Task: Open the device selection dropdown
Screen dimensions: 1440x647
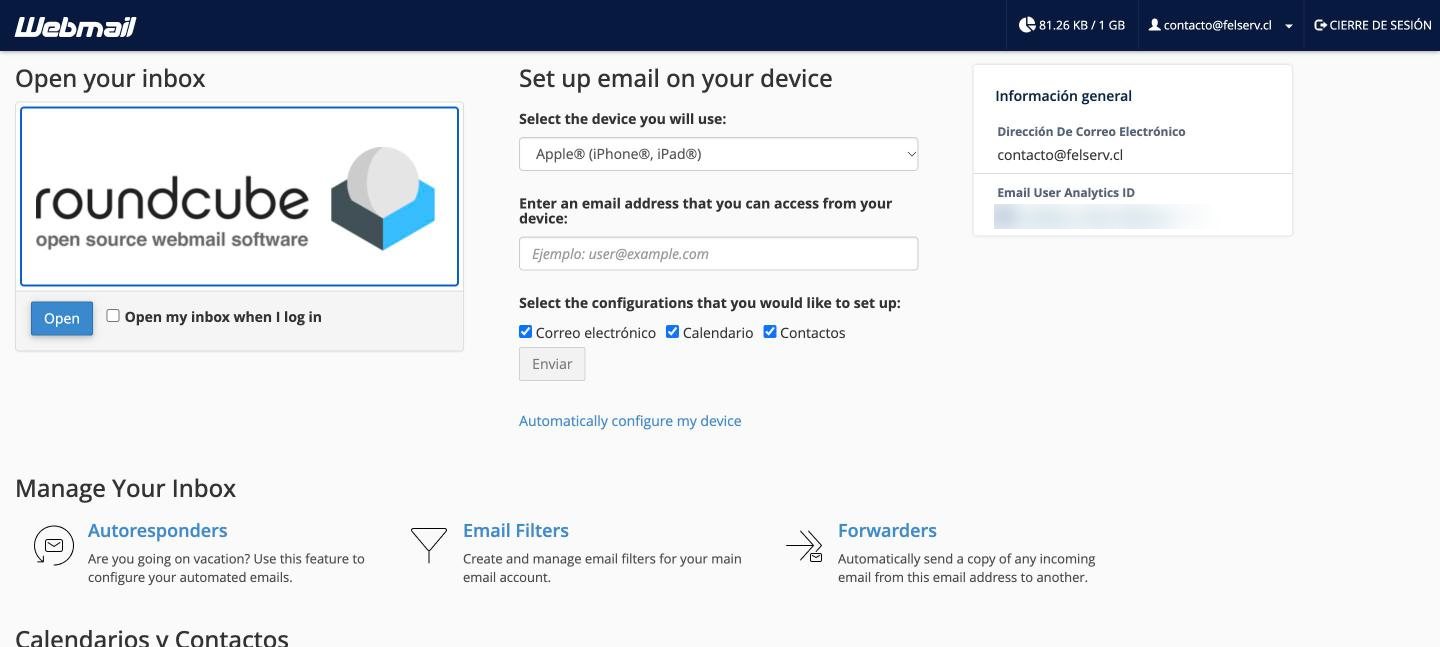Action: tap(718, 154)
